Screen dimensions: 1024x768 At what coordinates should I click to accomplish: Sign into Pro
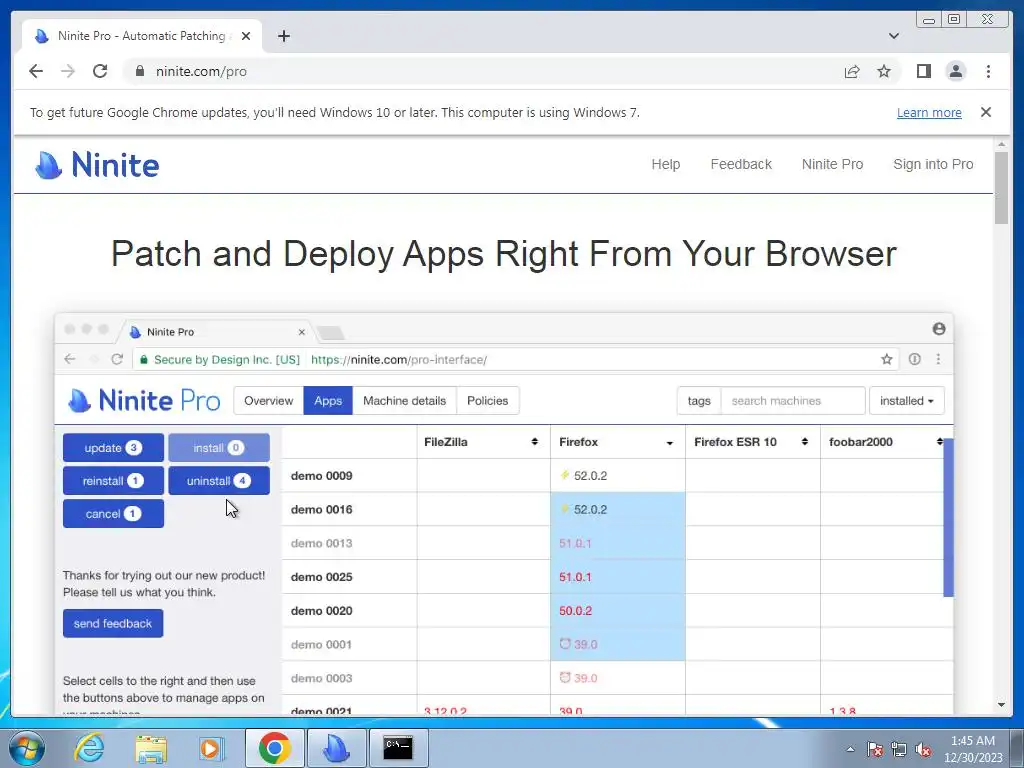tap(933, 165)
